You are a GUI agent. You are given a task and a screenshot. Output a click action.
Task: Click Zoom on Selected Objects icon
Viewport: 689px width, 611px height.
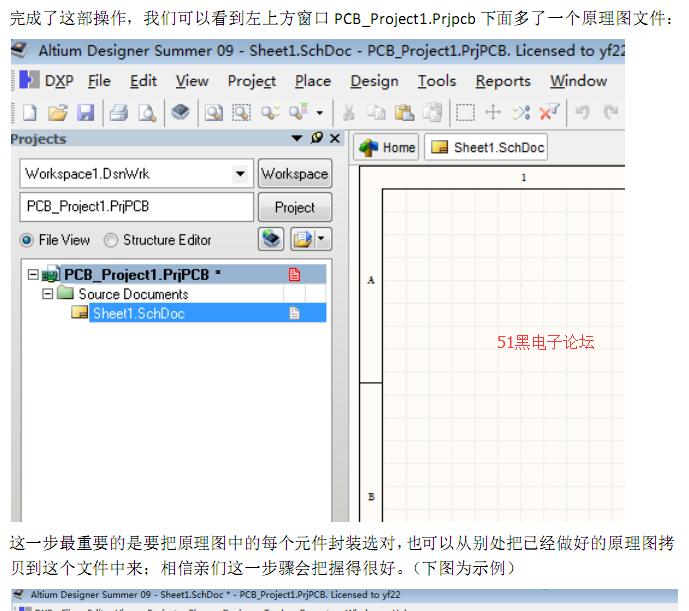[x=270, y=113]
